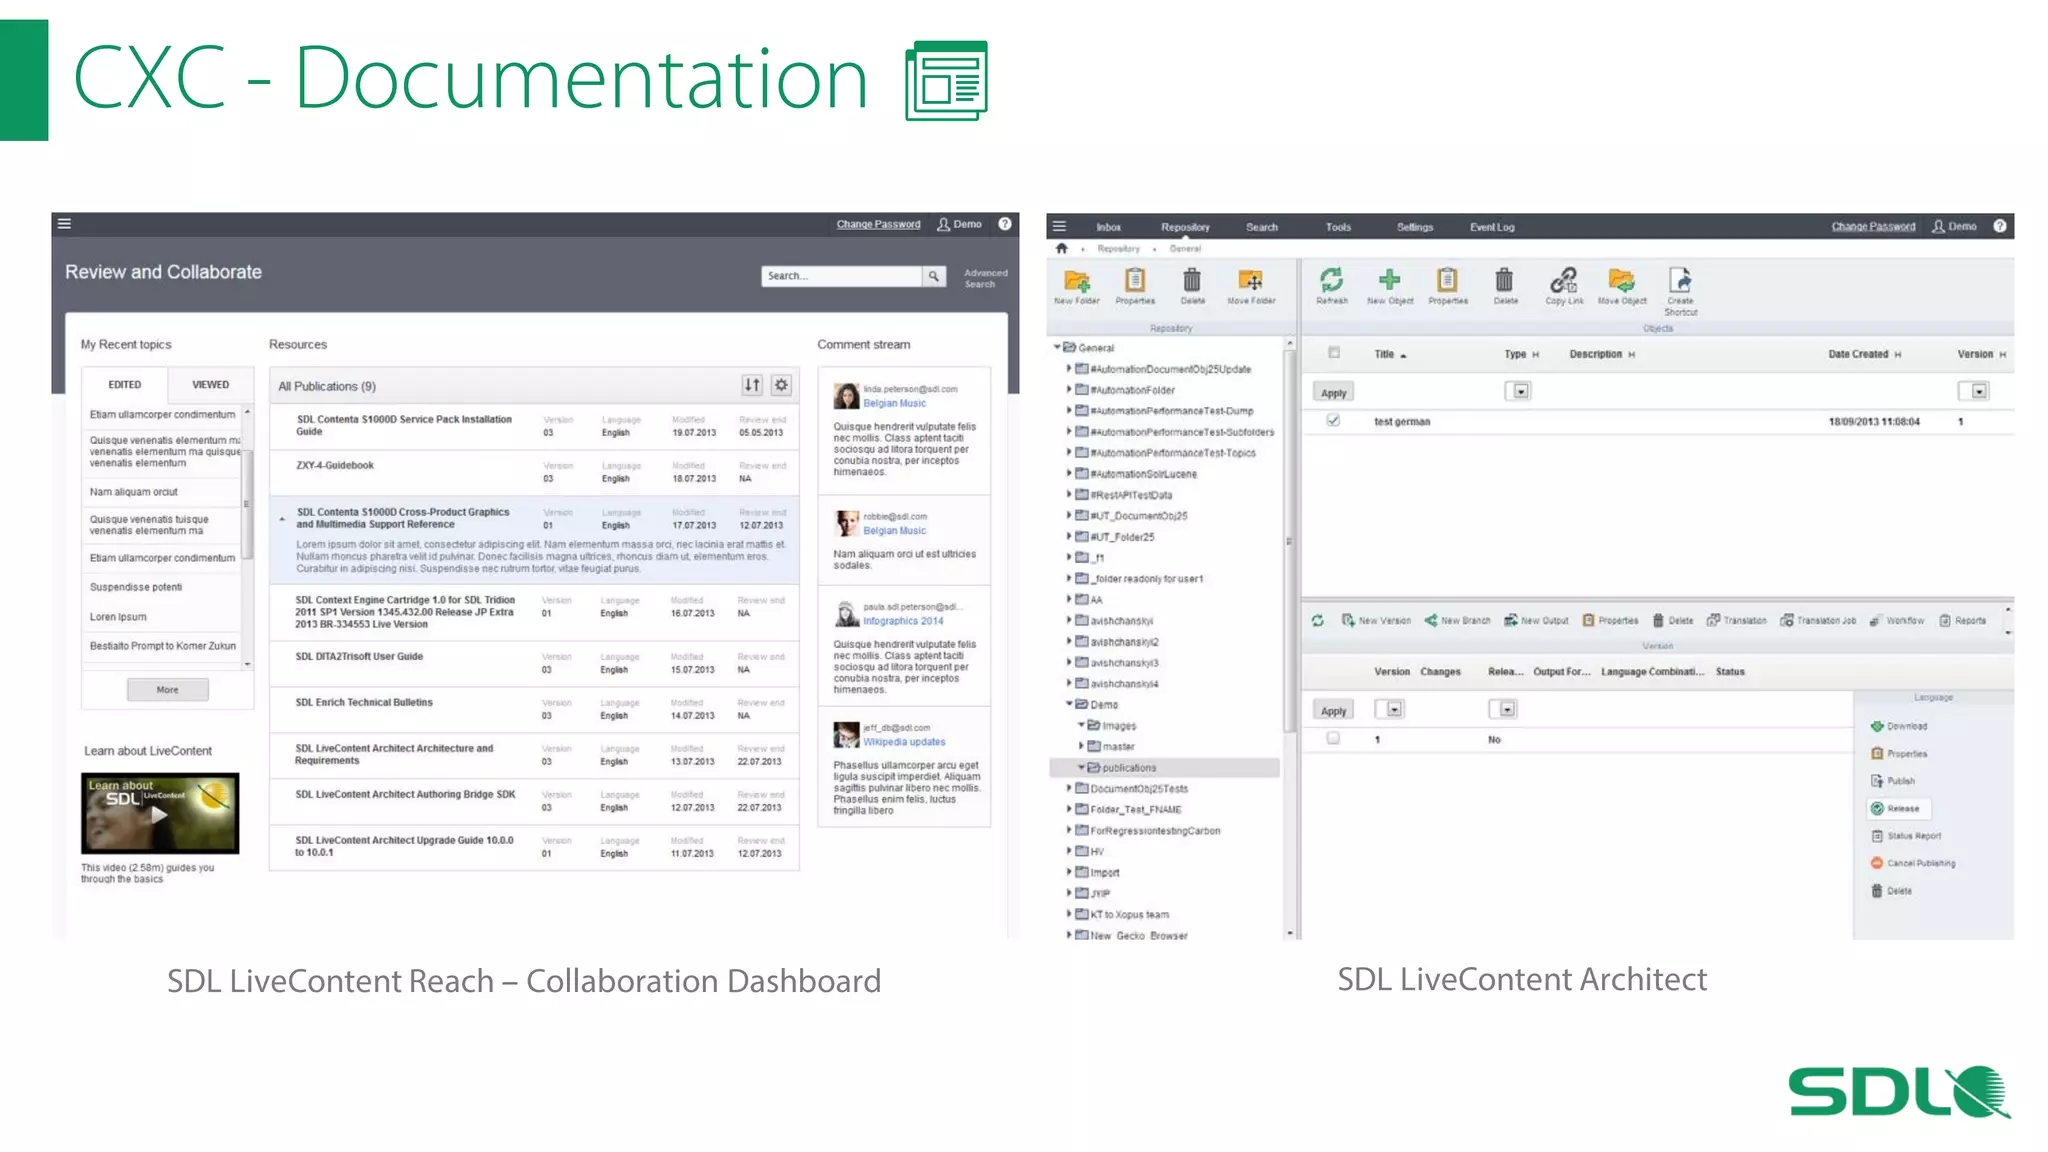Viewport: 2048px width, 1152px height.
Task: Click the New Object plus icon
Action: [x=1389, y=280]
